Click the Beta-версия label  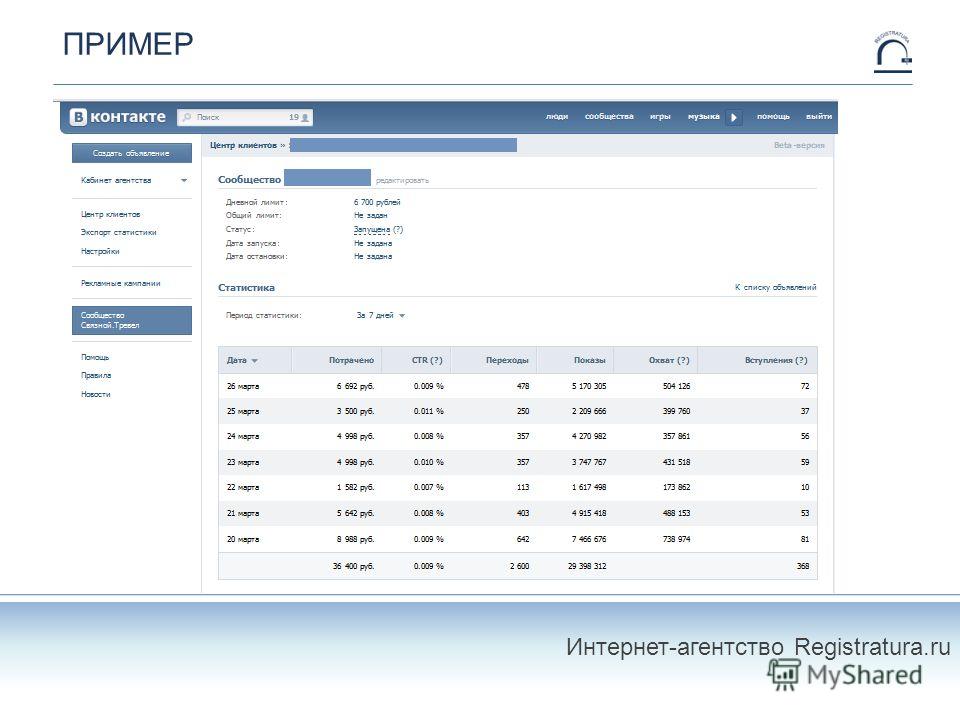(x=799, y=145)
